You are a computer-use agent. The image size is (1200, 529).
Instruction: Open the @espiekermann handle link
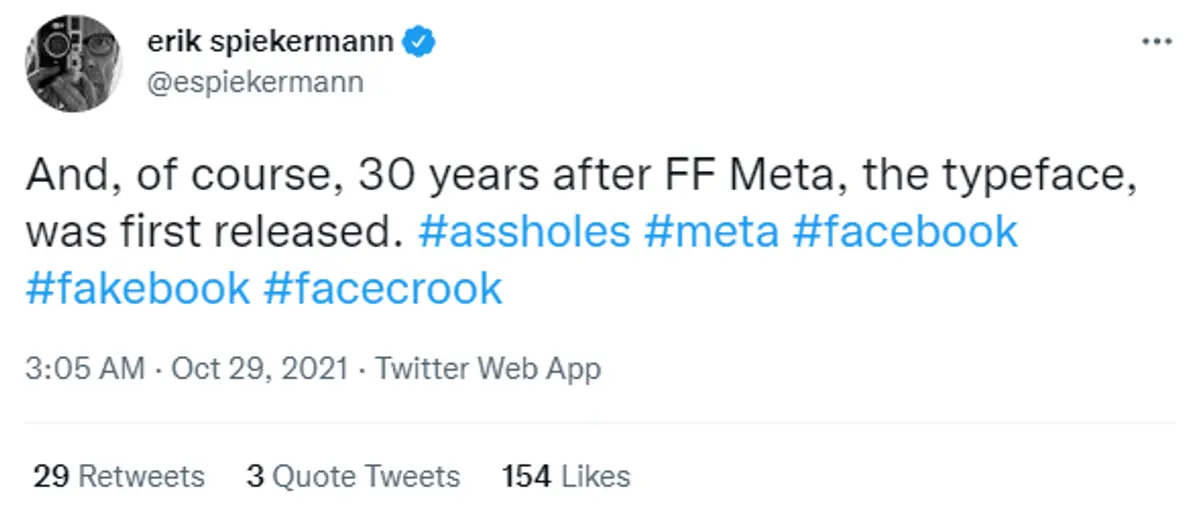pyautogui.click(x=255, y=81)
